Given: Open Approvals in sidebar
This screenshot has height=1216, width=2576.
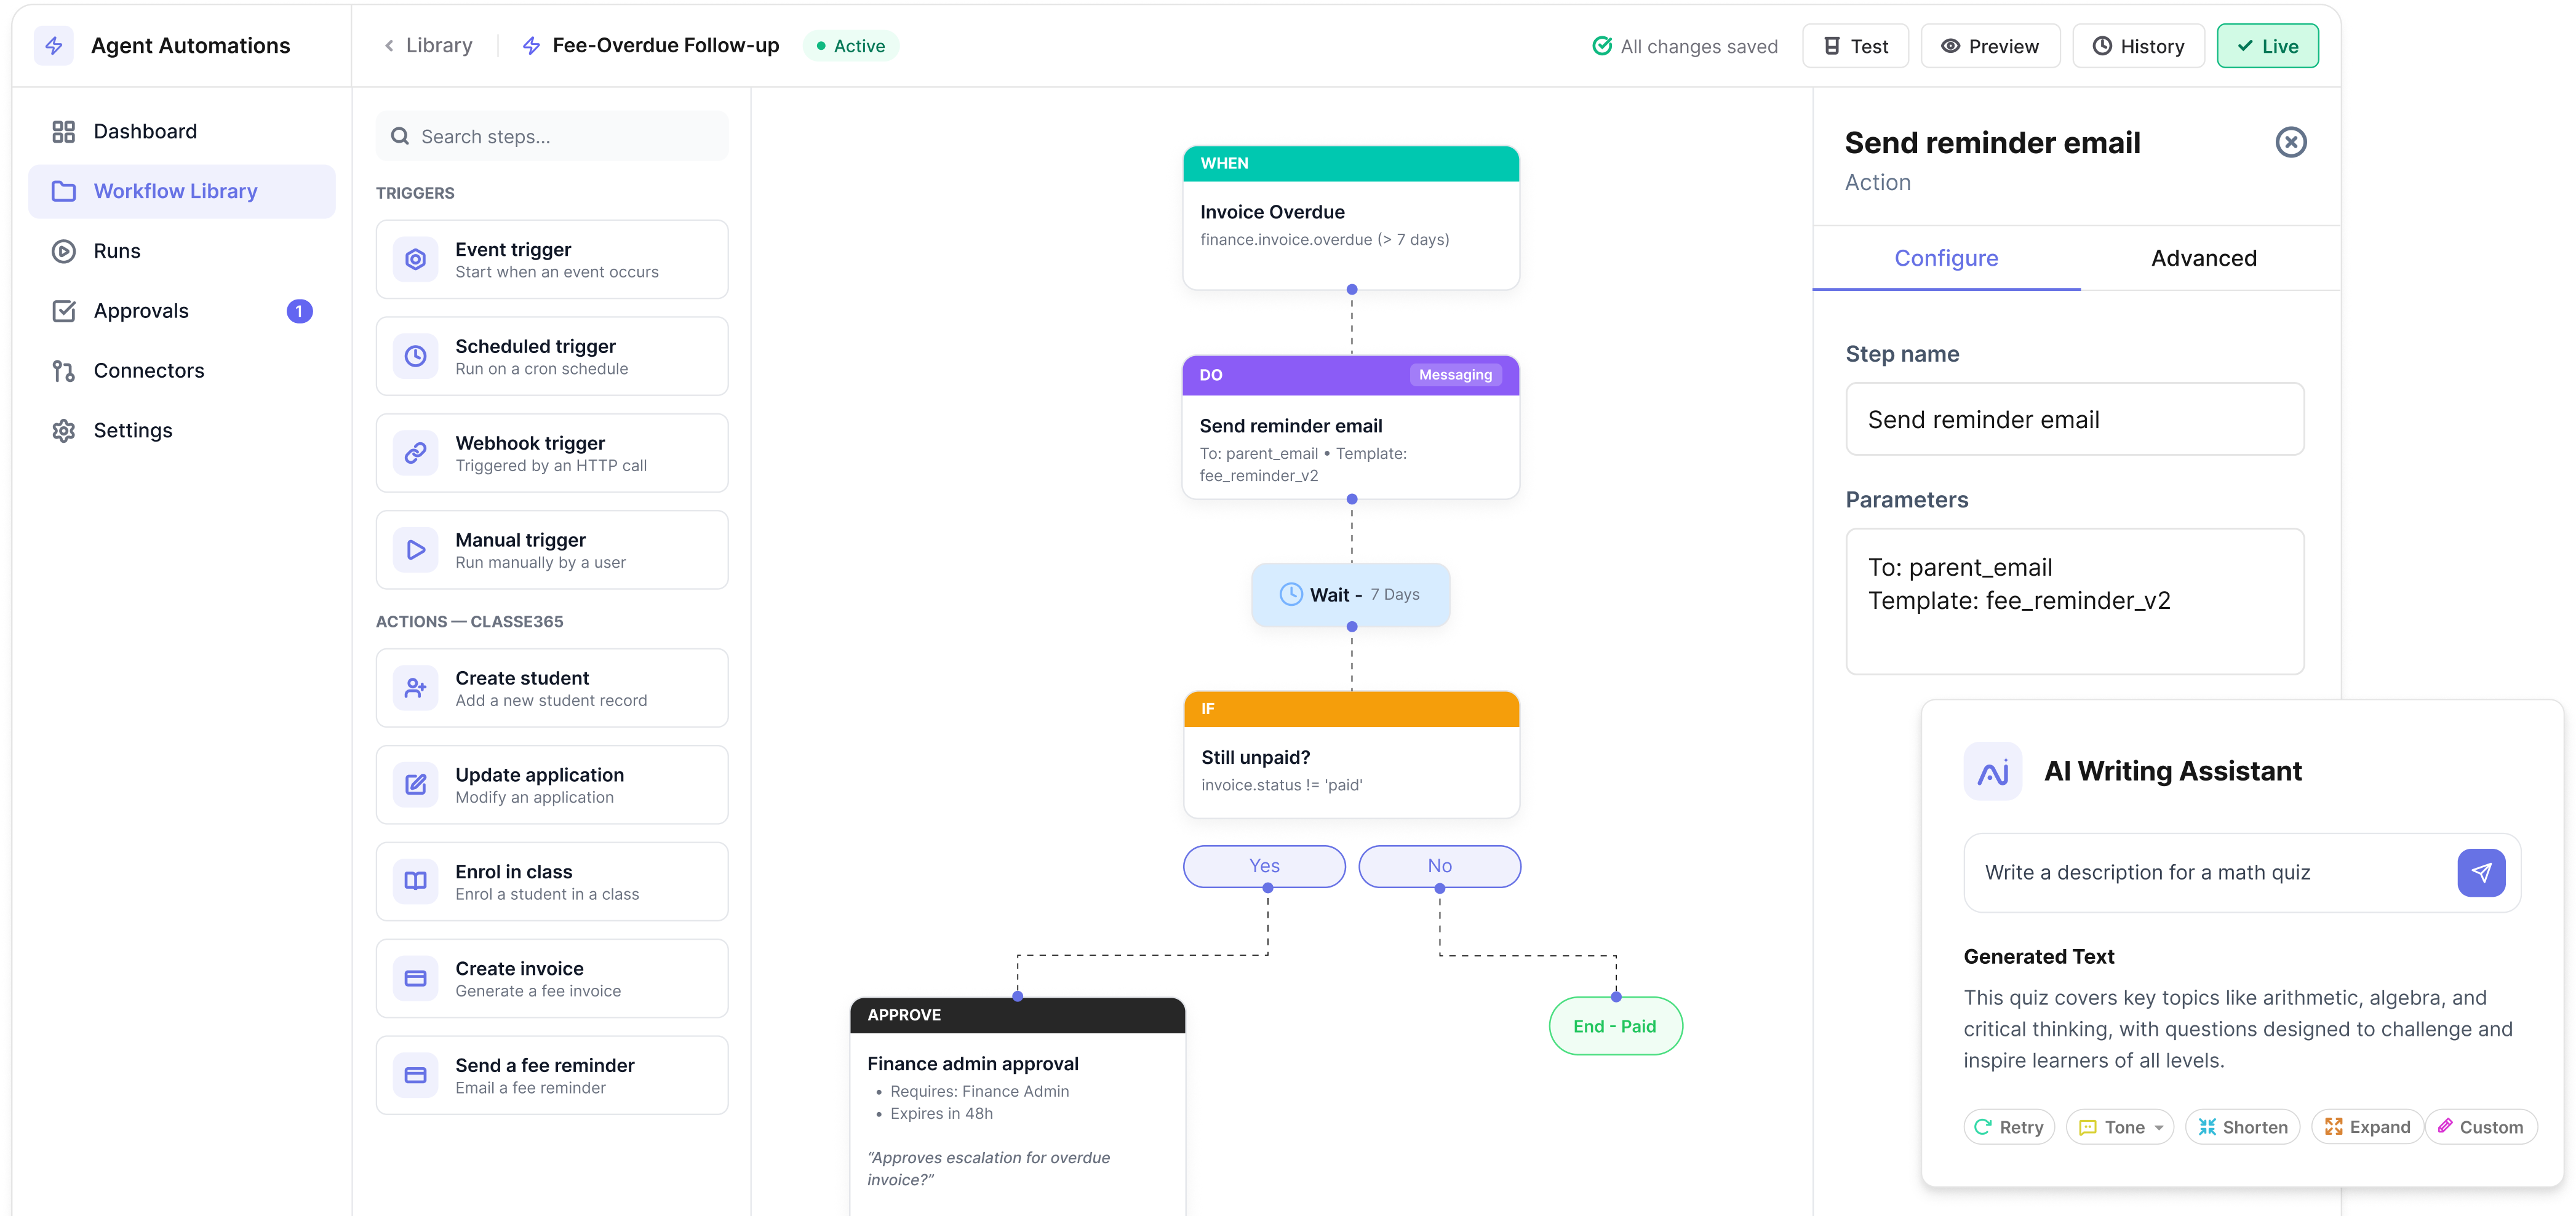Looking at the screenshot, I should pyautogui.click(x=182, y=311).
